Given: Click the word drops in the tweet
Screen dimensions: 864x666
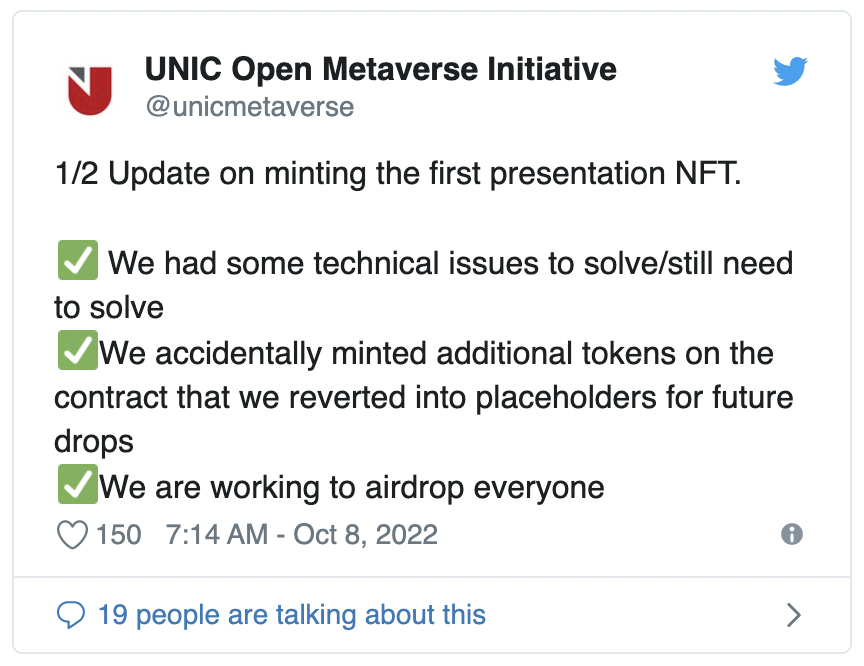Looking at the screenshot, I should click(94, 442).
